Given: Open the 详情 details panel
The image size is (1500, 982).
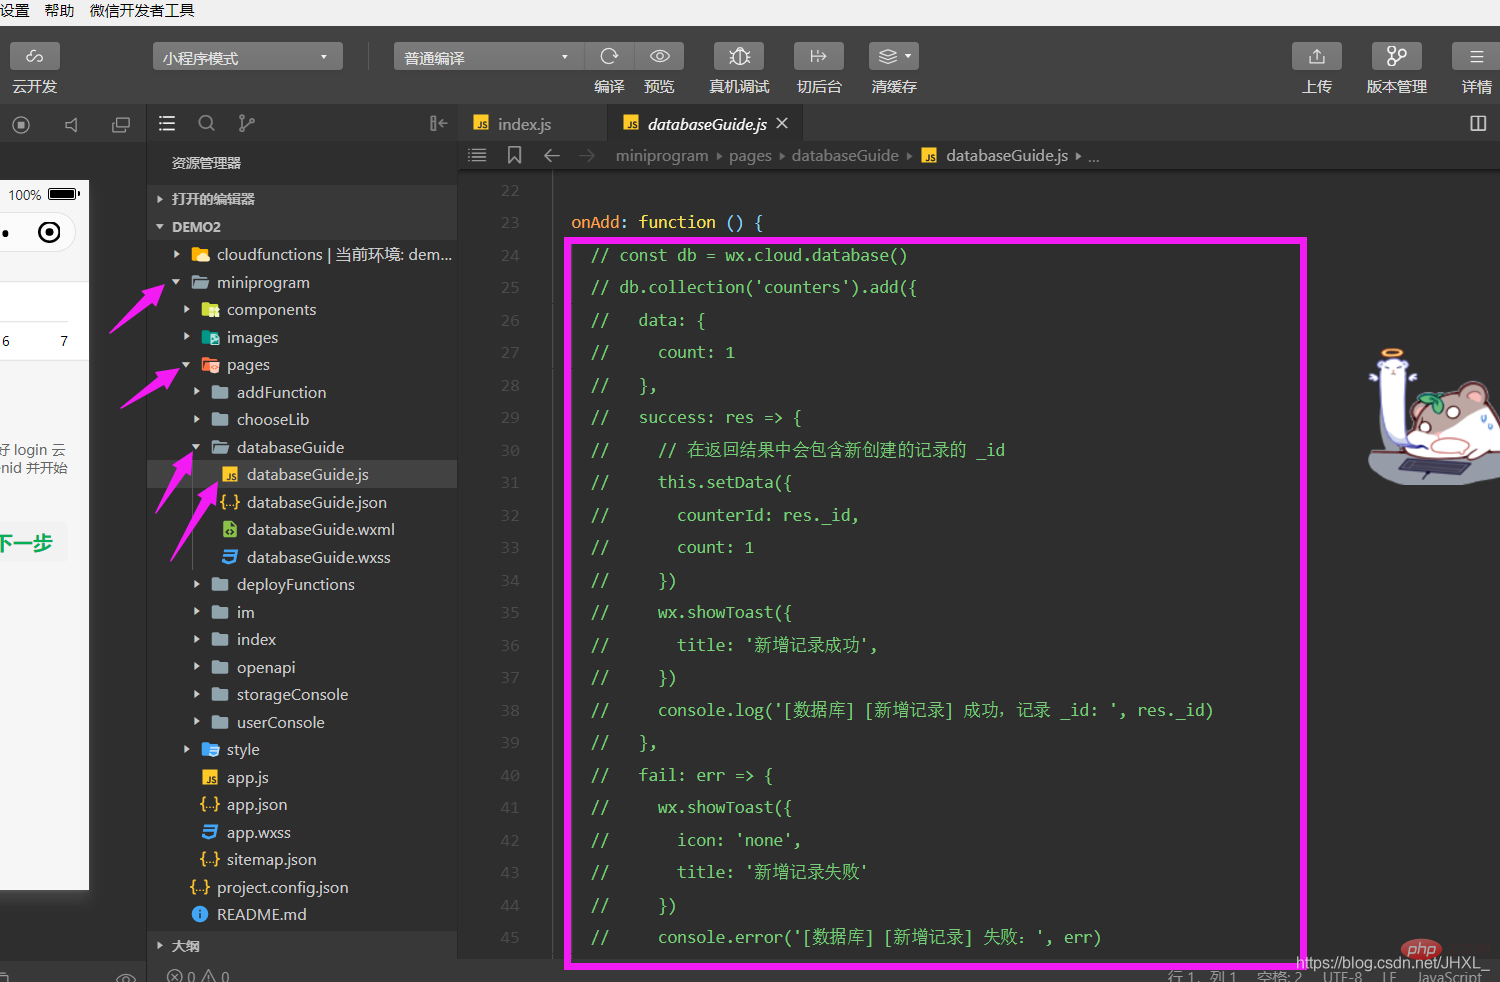Looking at the screenshot, I should pyautogui.click(x=1477, y=56).
